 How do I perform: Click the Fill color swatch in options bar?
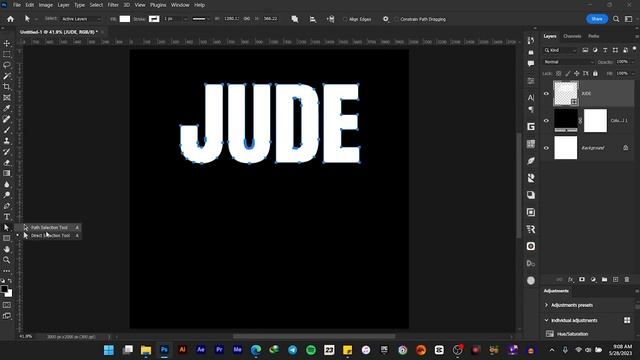click(125, 19)
